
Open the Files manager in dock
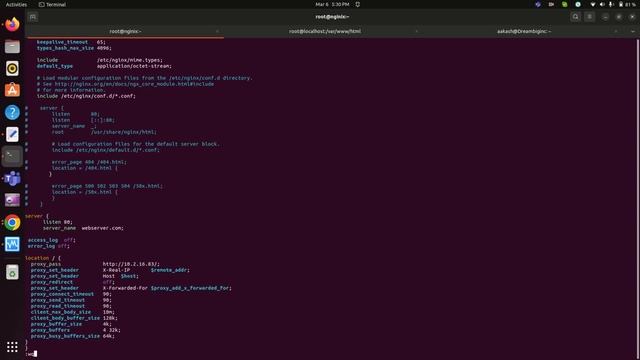click(12, 47)
